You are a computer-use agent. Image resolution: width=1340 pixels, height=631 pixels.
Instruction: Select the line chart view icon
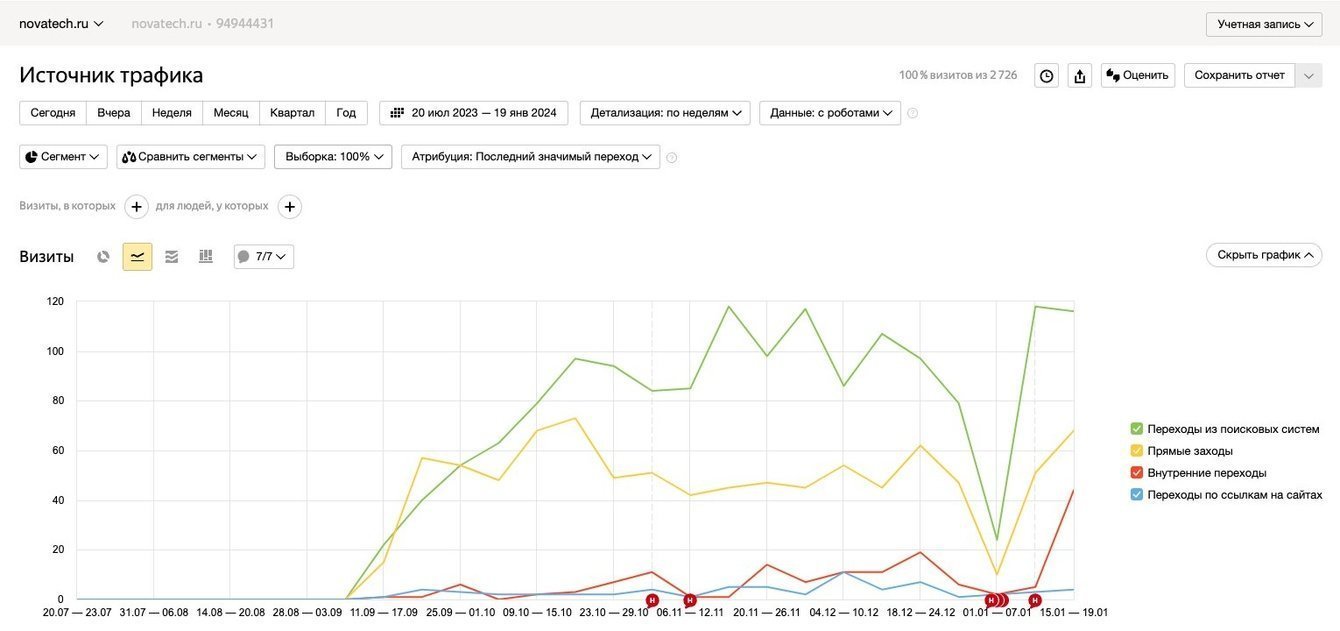point(137,257)
